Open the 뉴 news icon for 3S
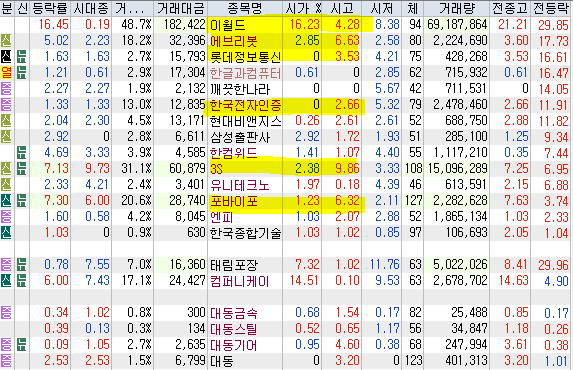 [x=22, y=169]
